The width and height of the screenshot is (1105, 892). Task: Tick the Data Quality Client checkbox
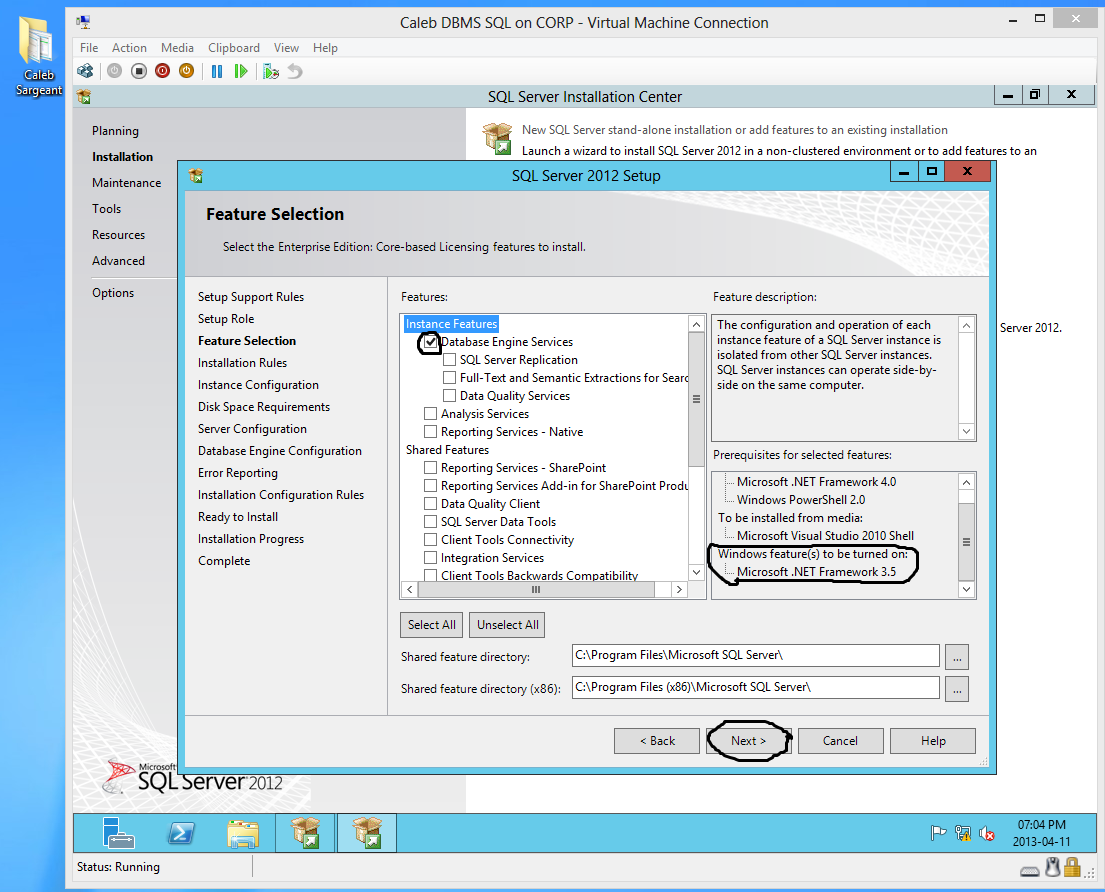pos(431,504)
